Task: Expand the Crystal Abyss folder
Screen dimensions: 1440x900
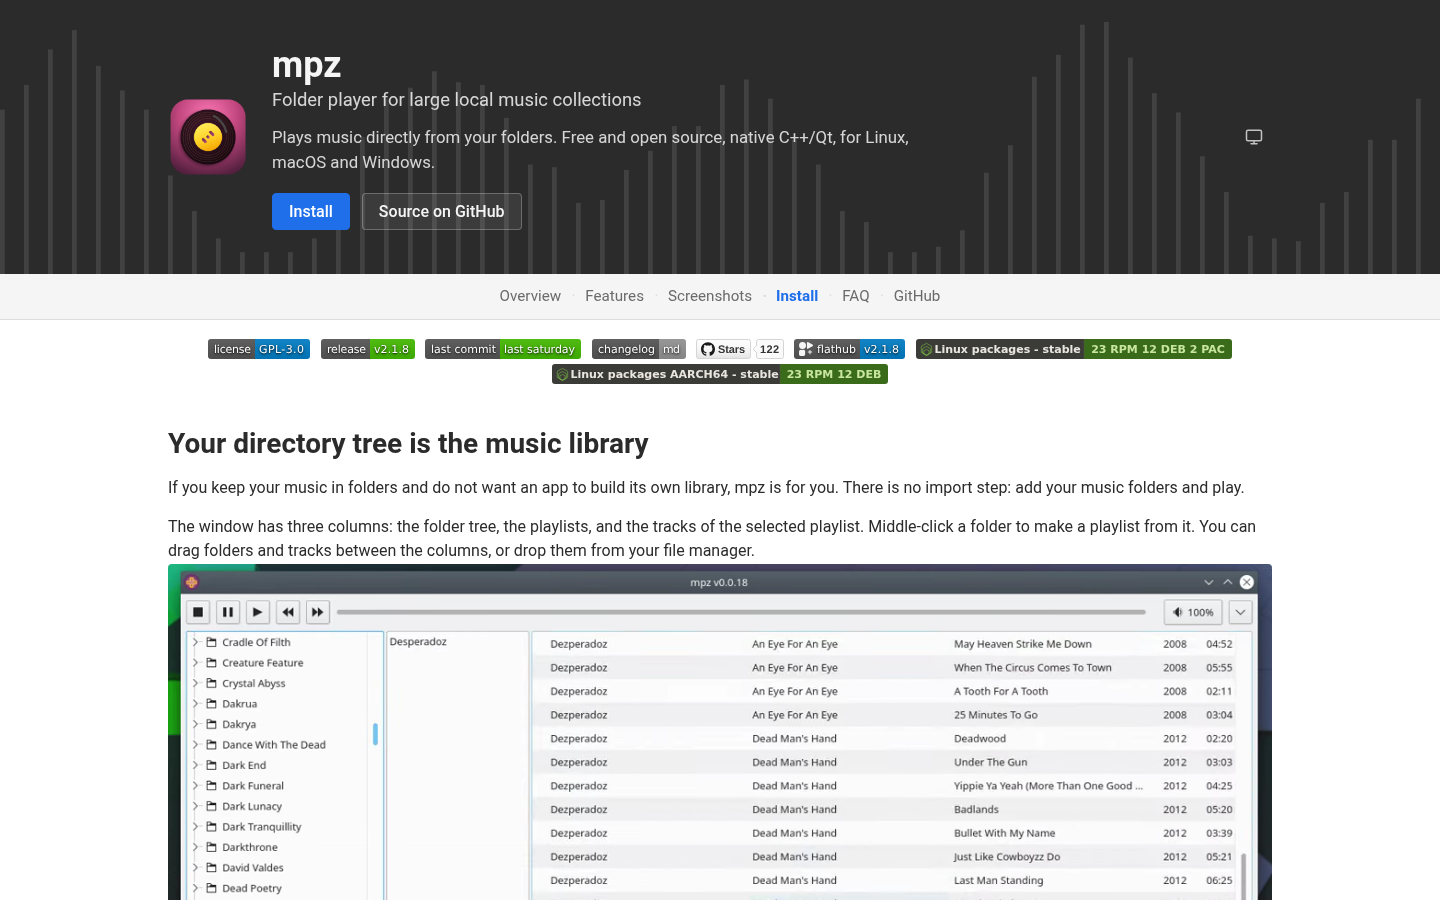Action: coord(196,683)
